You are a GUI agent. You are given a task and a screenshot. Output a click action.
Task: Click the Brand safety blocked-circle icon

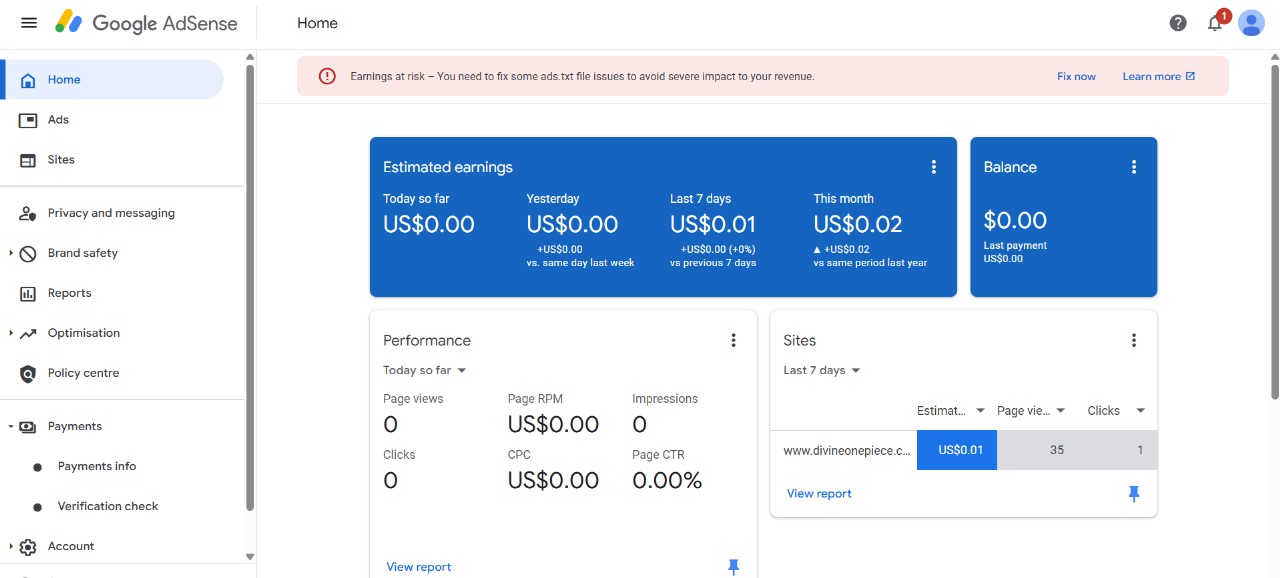click(x=28, y=253)
